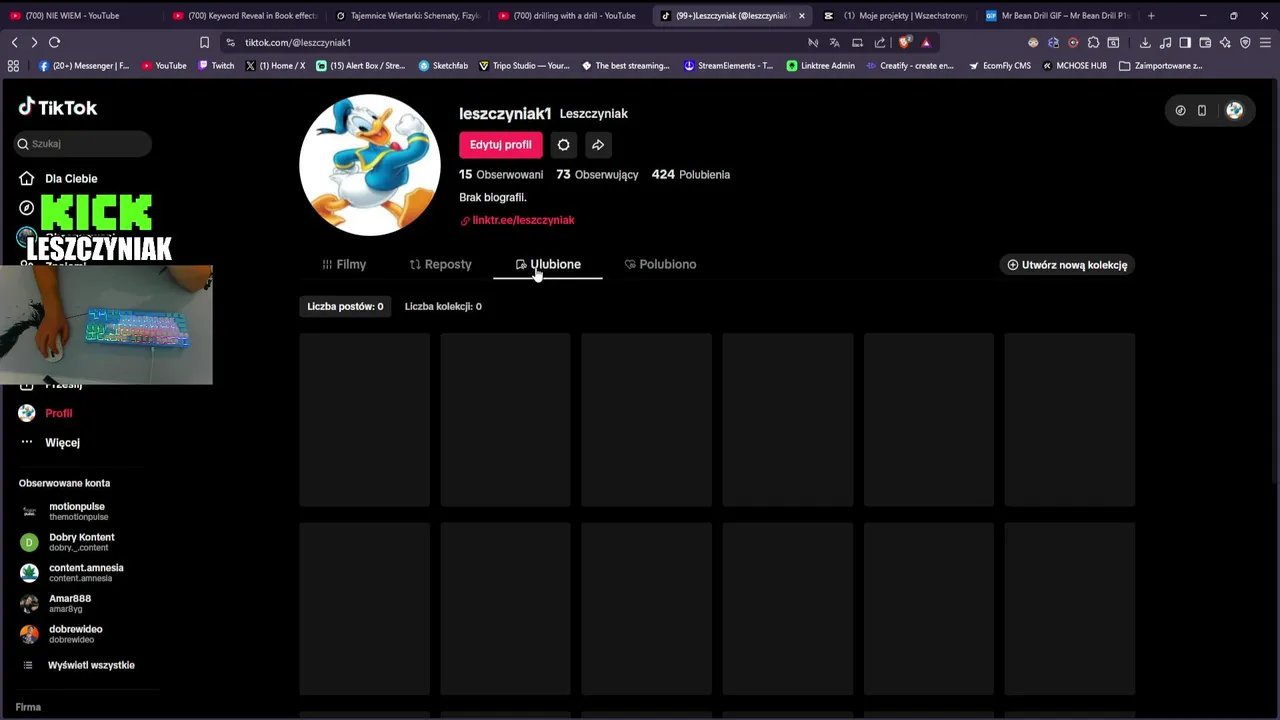Click the phone app icon top-right
The width and height of the screenshot is (1280, 720).
pos(1202,111)
